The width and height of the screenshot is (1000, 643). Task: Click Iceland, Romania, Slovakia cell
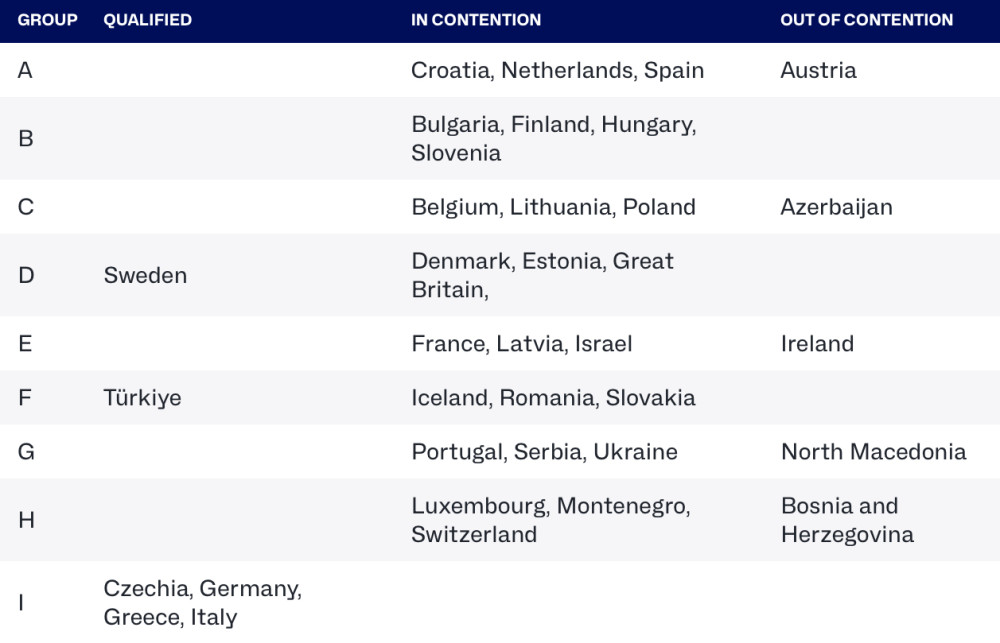pyautogui.click(x=553, y=397)
